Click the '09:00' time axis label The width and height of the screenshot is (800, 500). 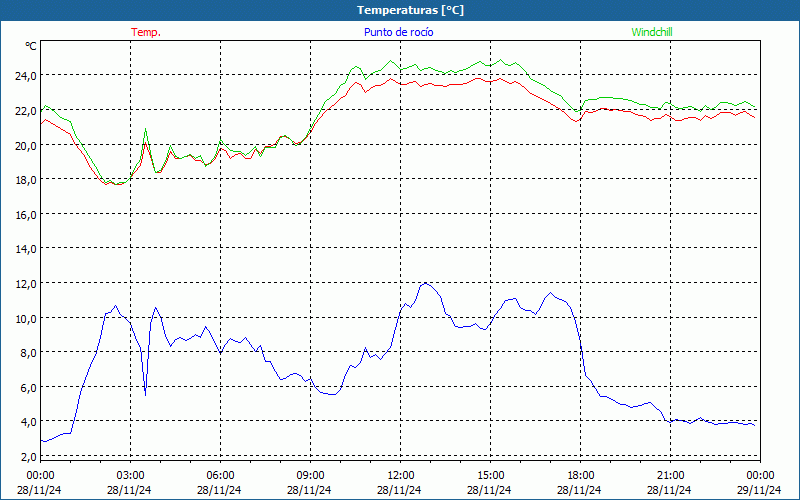click(310, 476)
